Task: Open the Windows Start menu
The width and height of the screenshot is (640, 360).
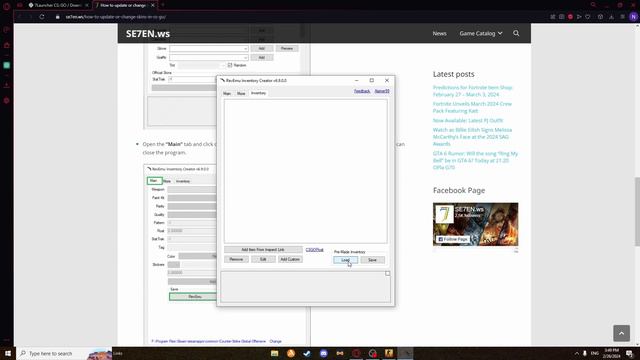Action: point(8,353)
